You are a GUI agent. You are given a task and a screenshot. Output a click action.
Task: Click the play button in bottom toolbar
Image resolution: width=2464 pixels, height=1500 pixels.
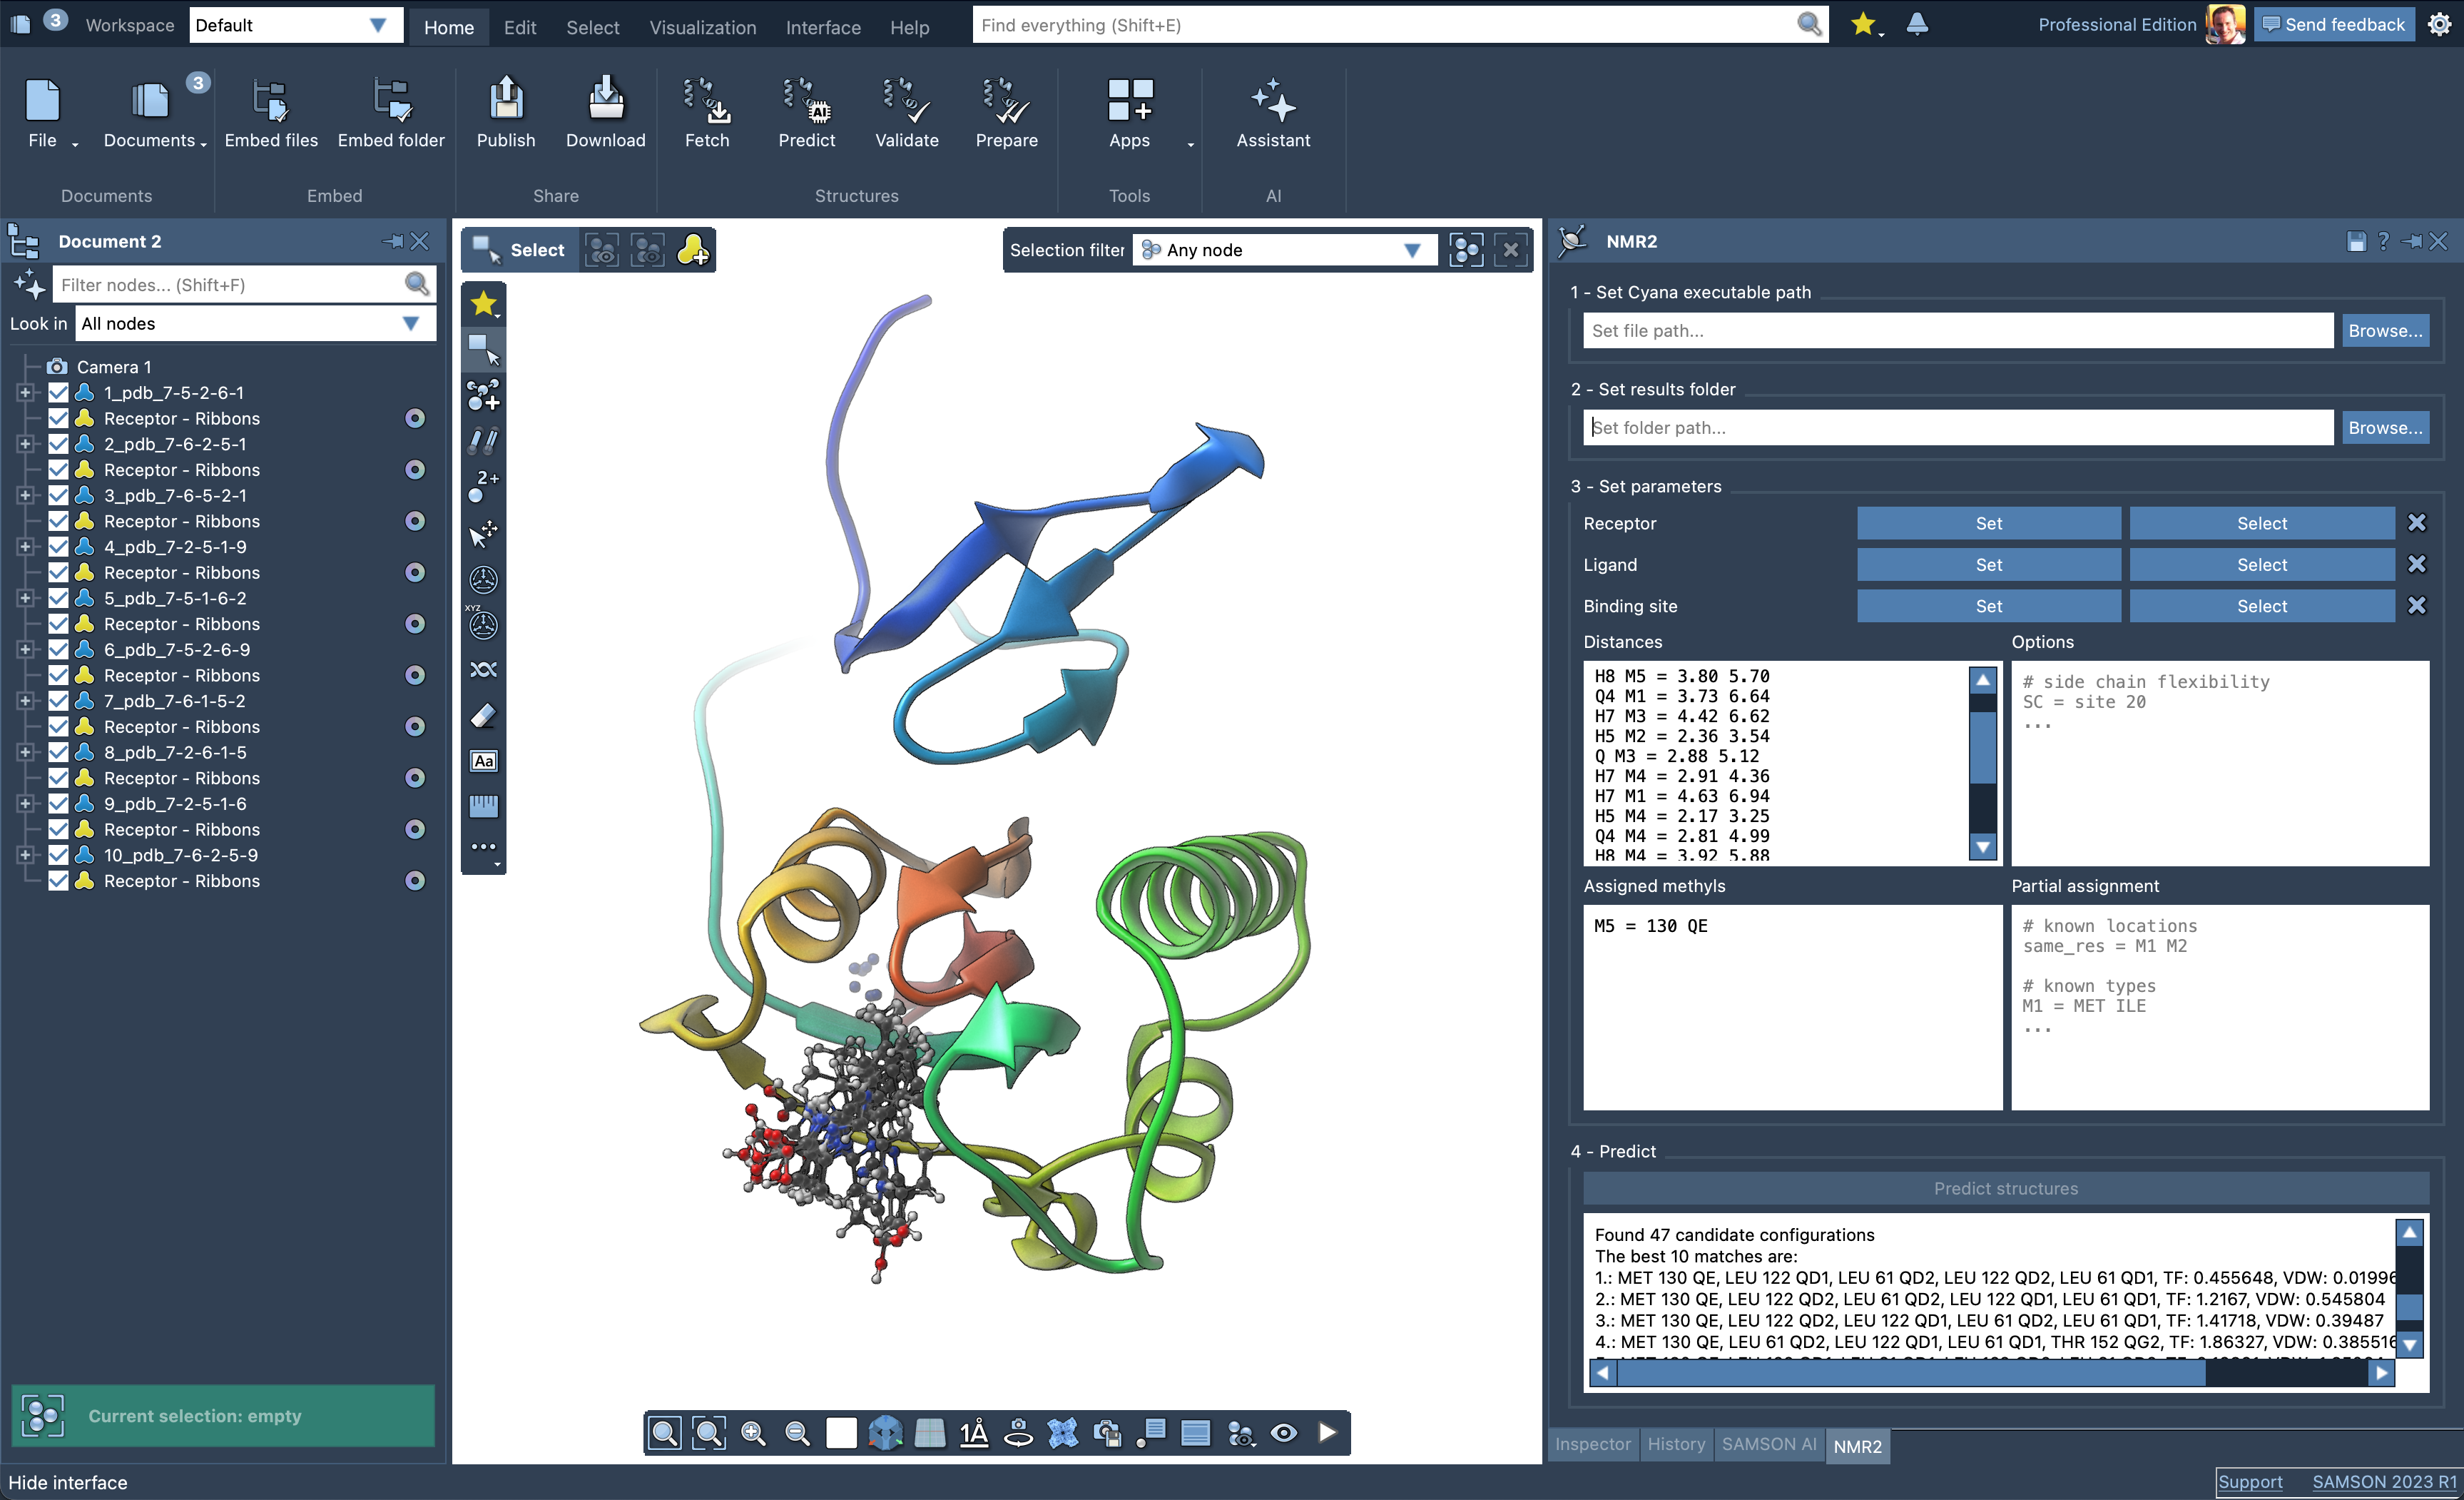[x=1327, y=1433]
